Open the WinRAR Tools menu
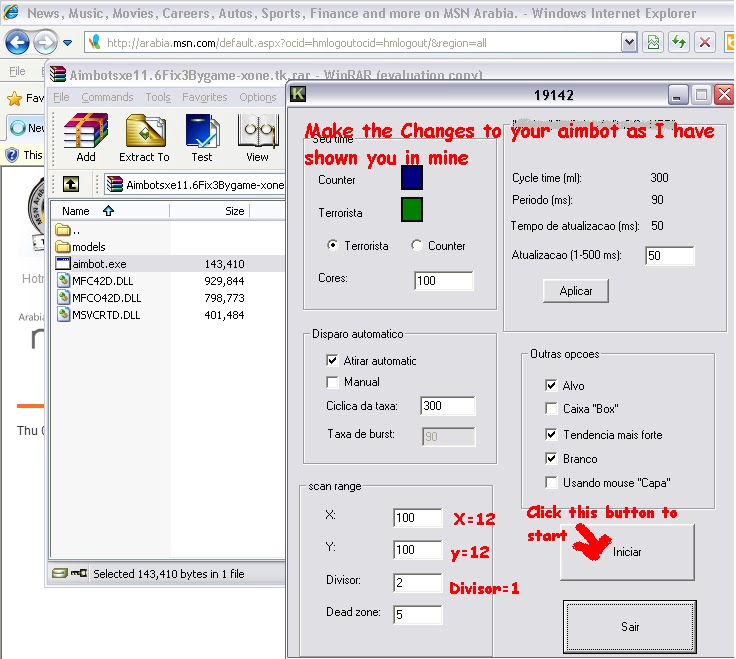736x659 pixels. tap(158, 97)
